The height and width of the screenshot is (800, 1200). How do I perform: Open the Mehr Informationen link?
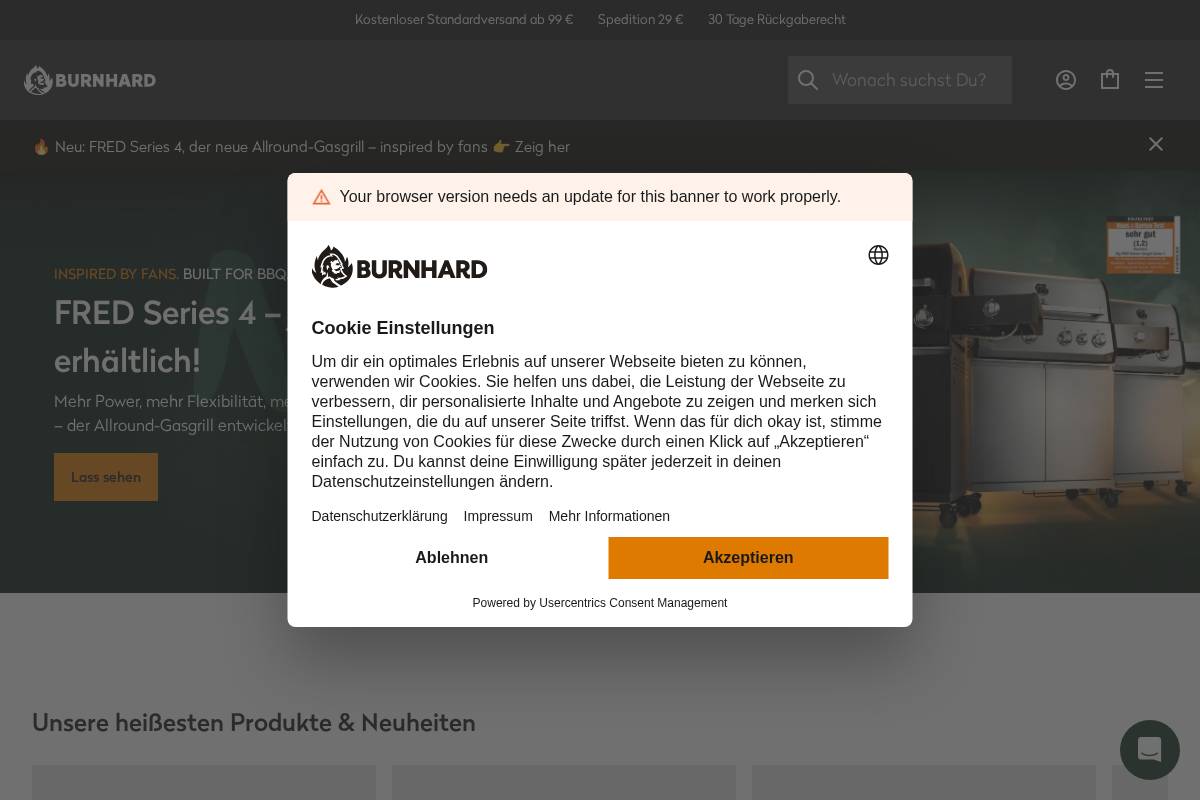point(609,516)
